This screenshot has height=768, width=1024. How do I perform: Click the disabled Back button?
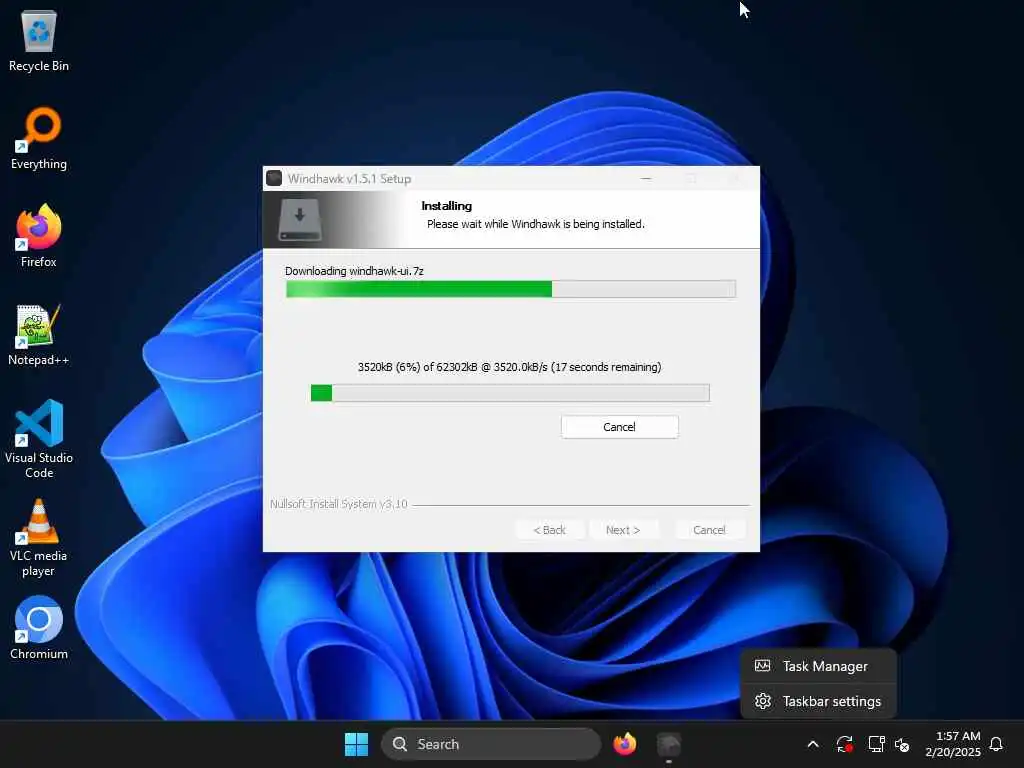(x=549, y=530)
